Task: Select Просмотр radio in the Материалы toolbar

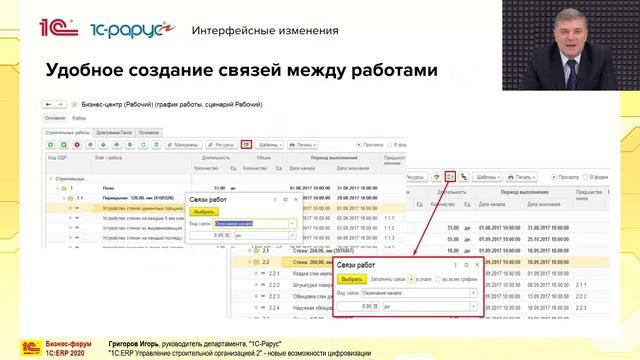Action: 359,145
